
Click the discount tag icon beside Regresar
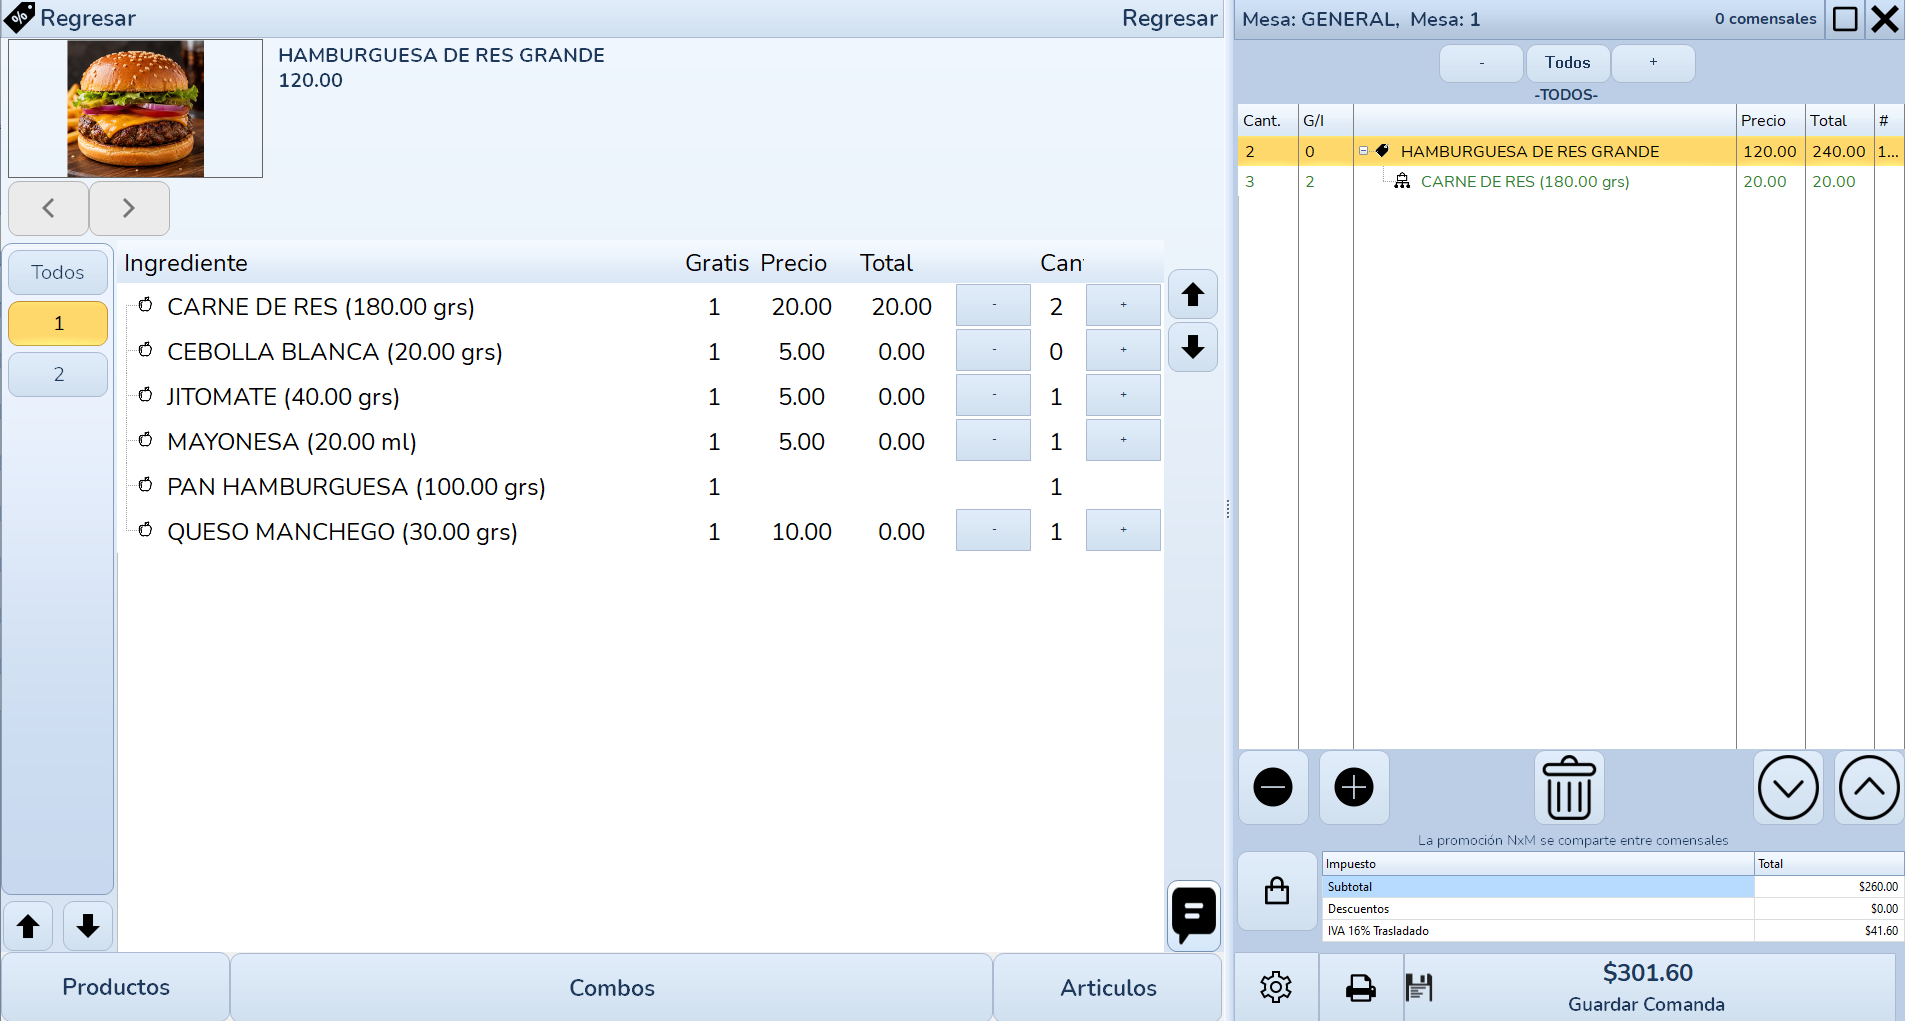click(x=19, y=18)
